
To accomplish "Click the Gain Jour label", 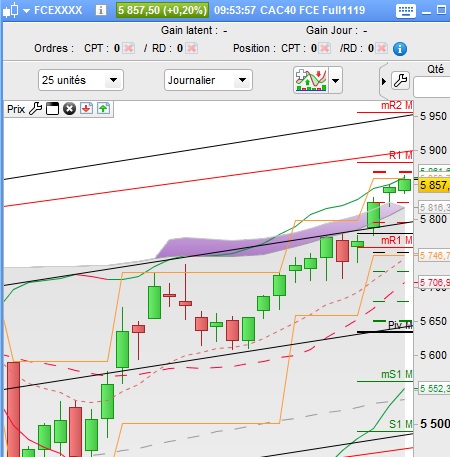I will pos(332,30).
